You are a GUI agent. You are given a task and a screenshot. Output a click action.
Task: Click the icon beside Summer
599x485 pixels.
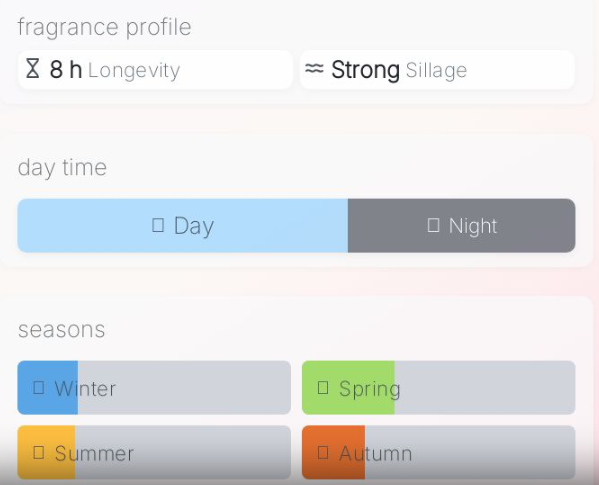point(39,453)
